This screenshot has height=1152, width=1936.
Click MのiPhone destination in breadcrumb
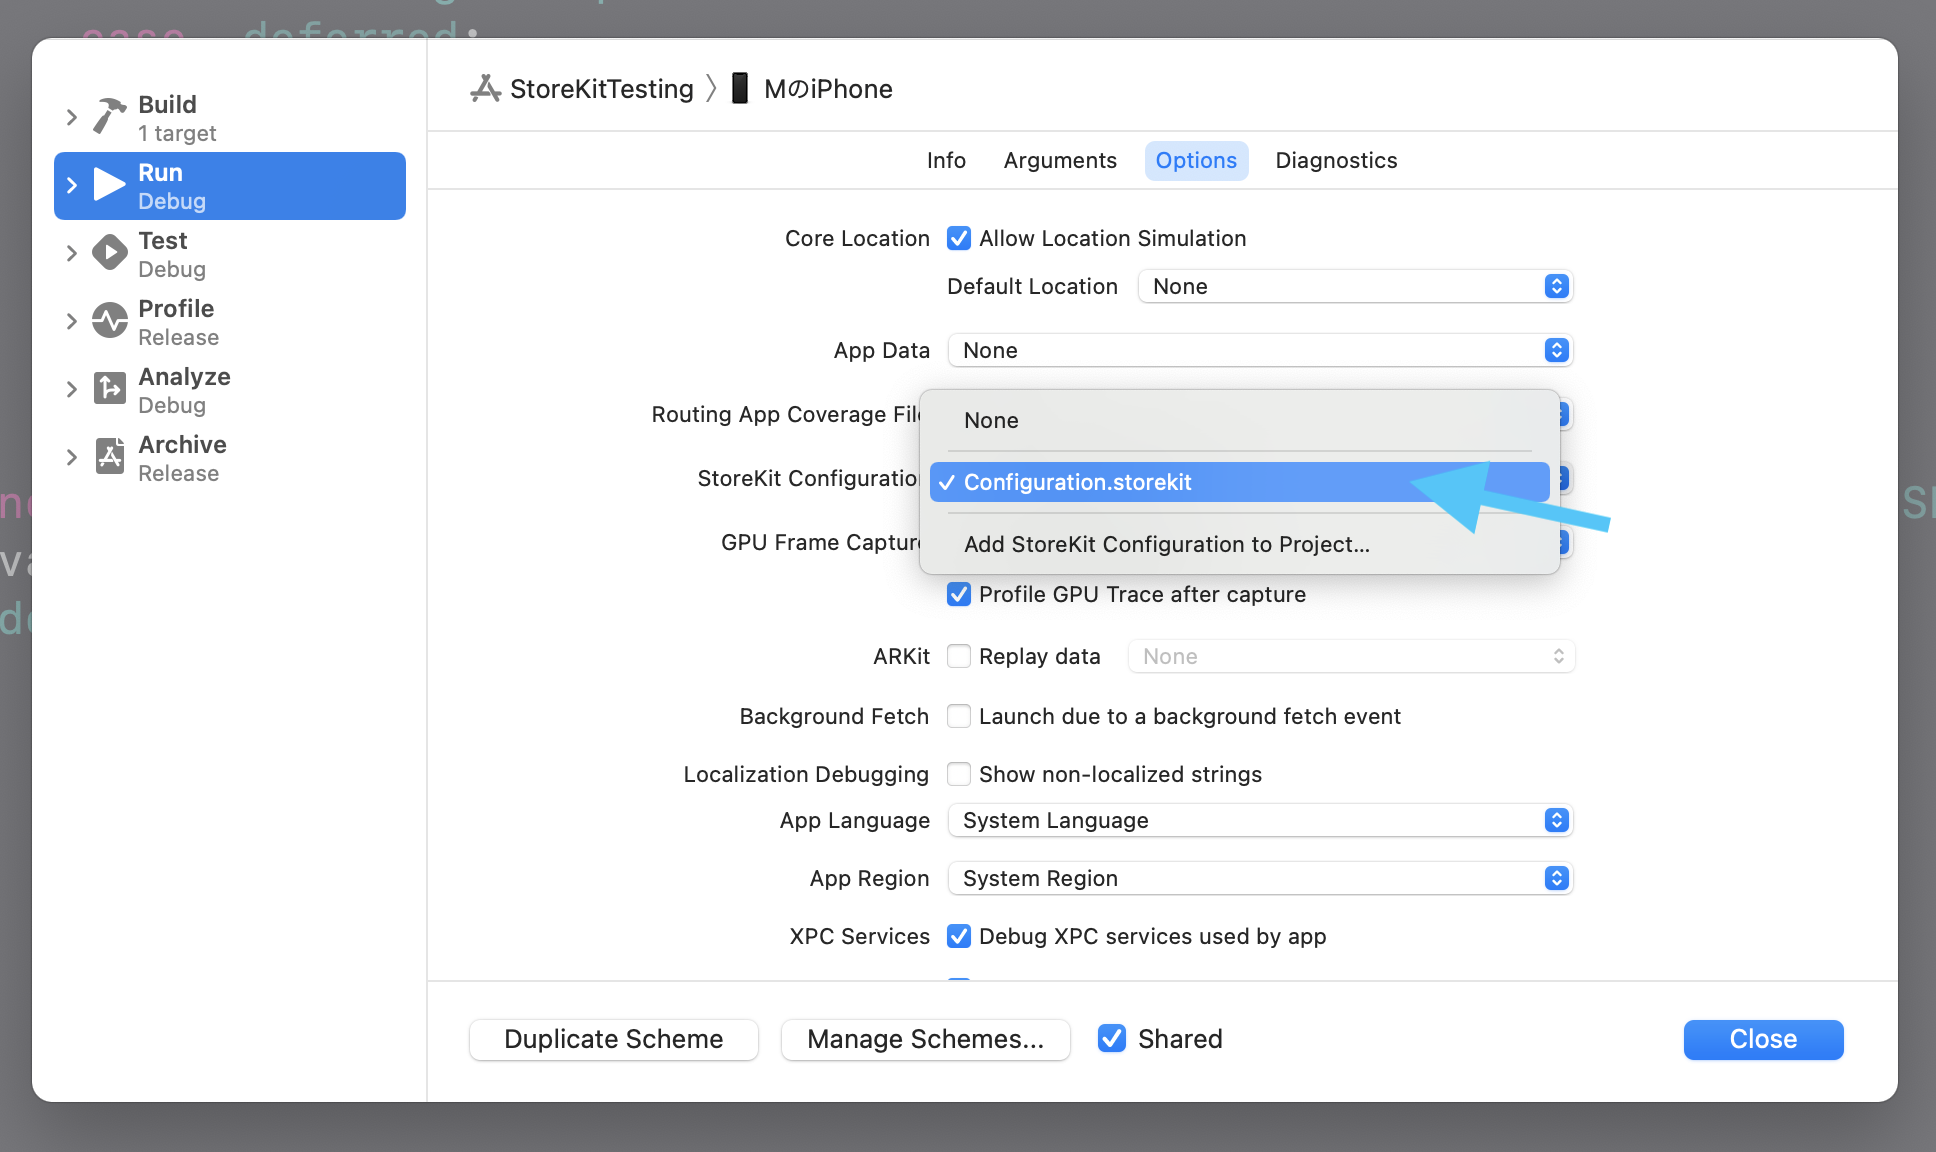click(828, 89)
